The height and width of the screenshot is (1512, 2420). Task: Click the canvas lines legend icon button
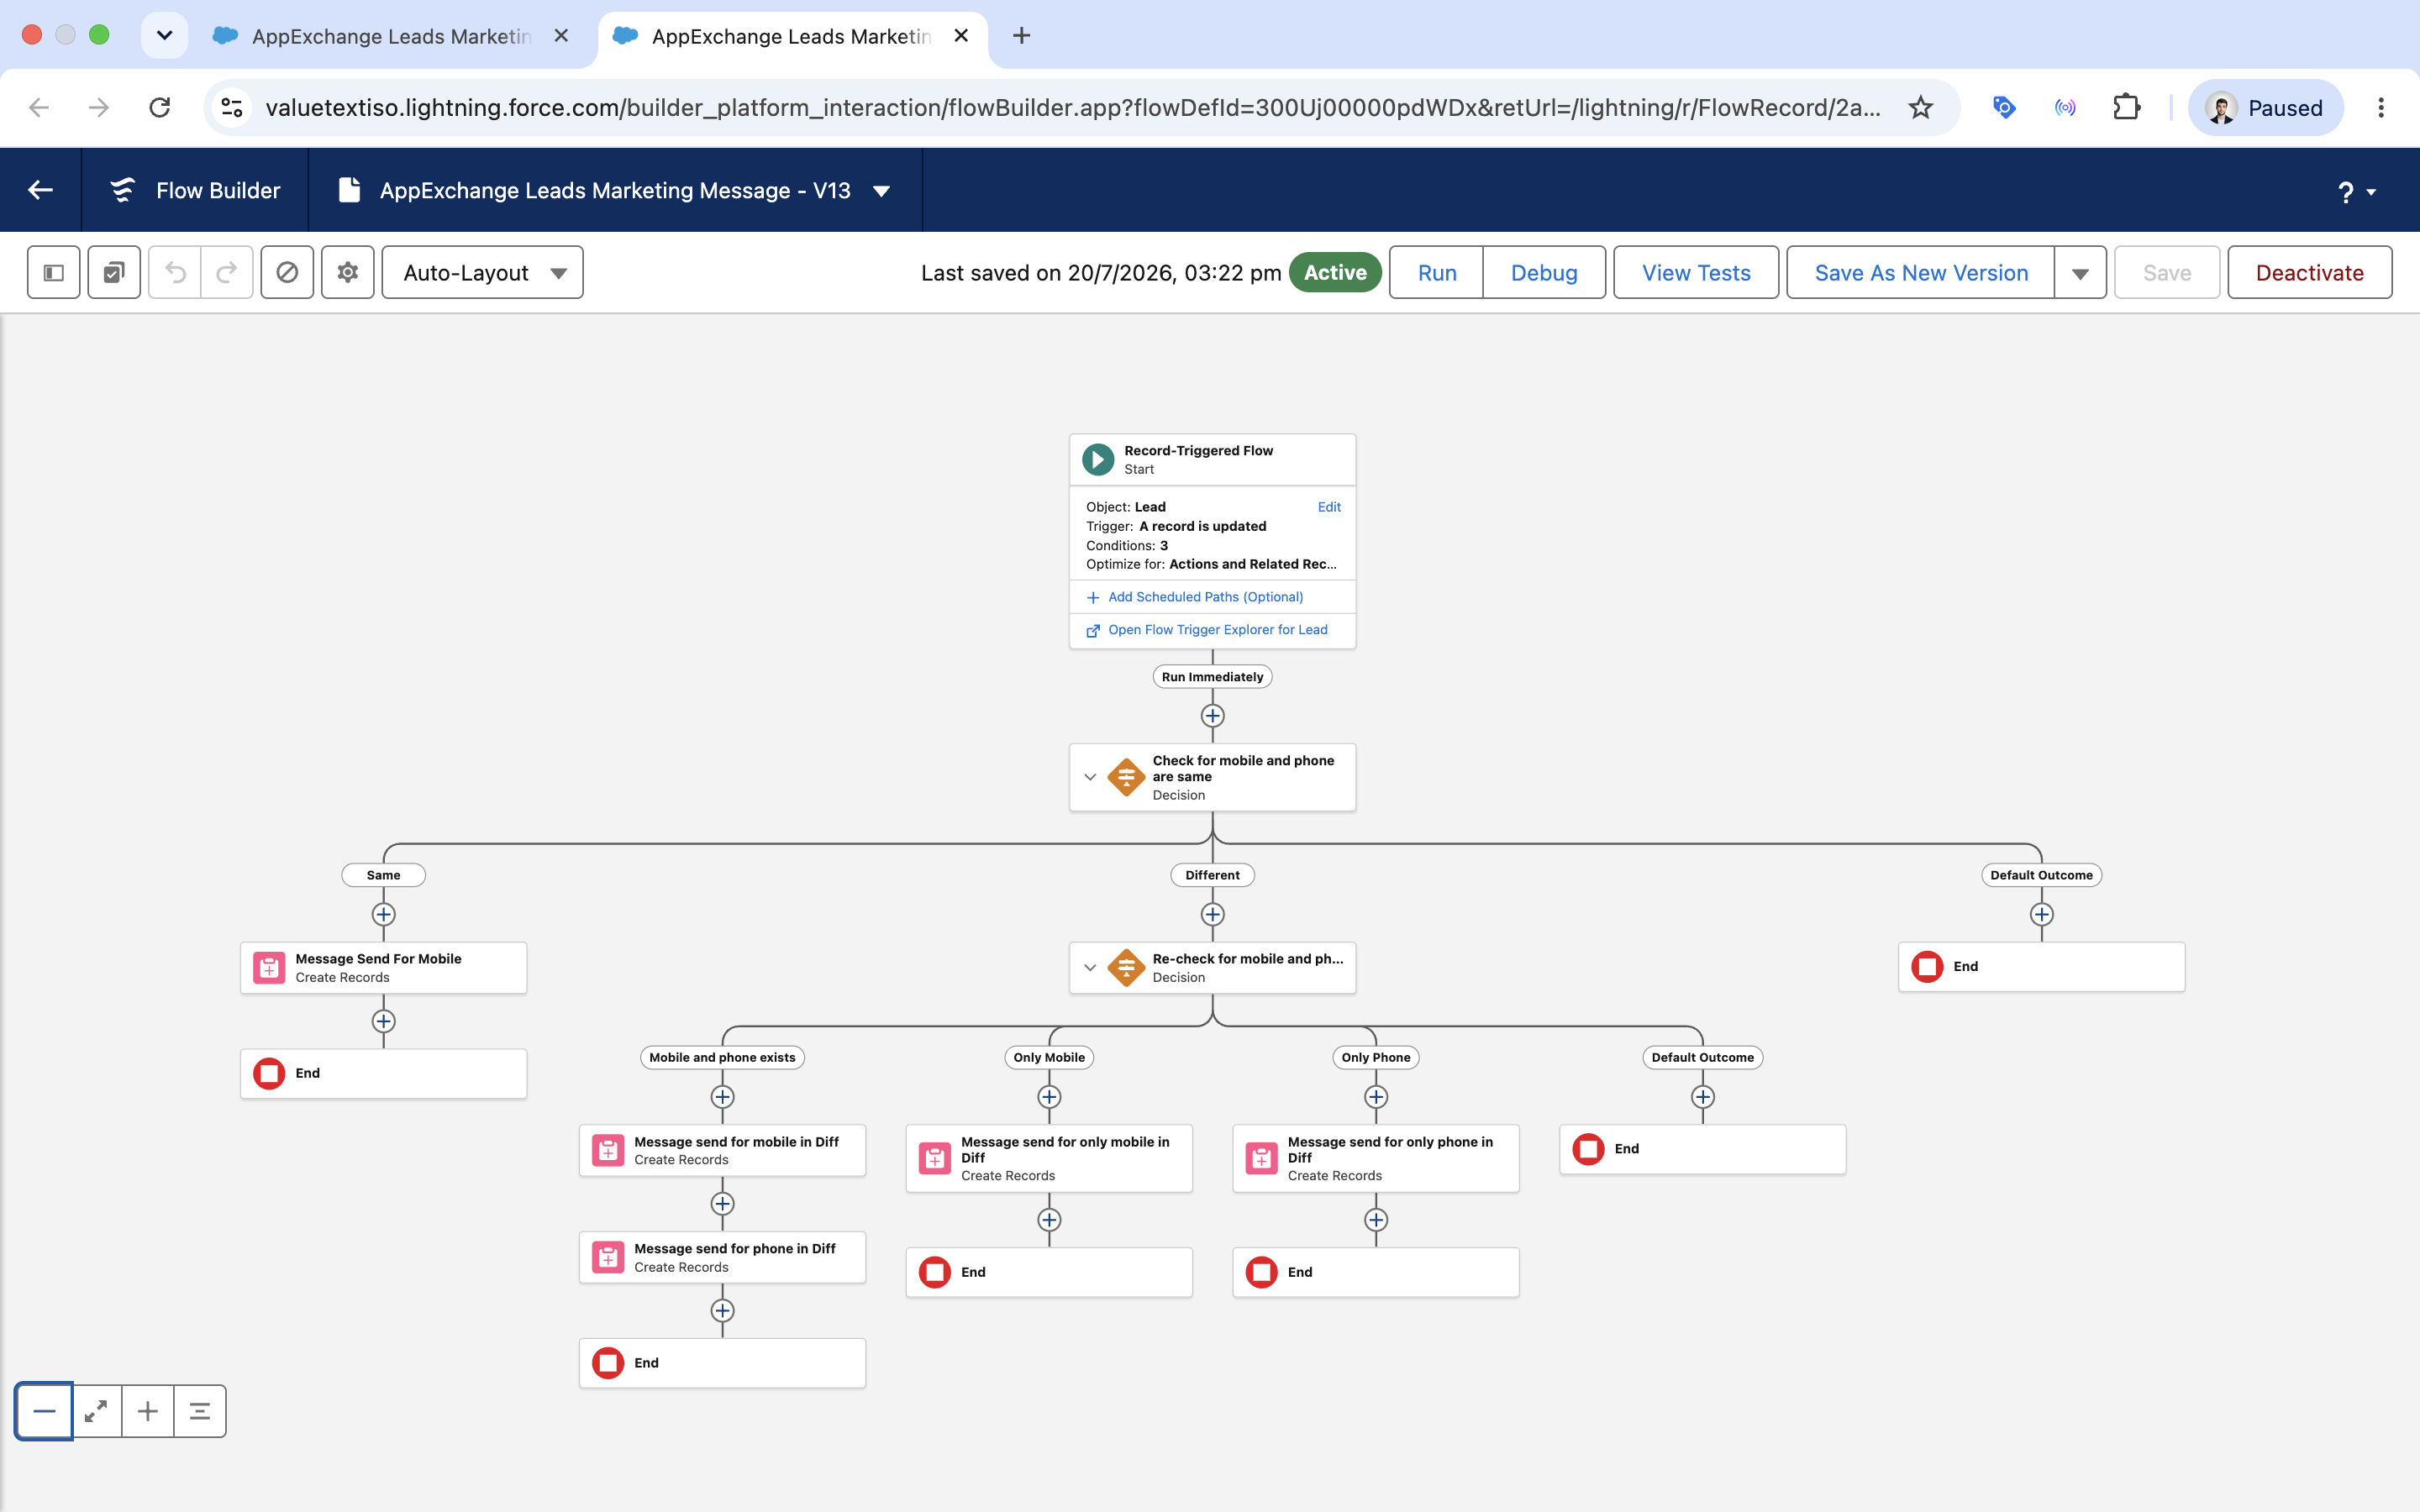click(200, 1411)
